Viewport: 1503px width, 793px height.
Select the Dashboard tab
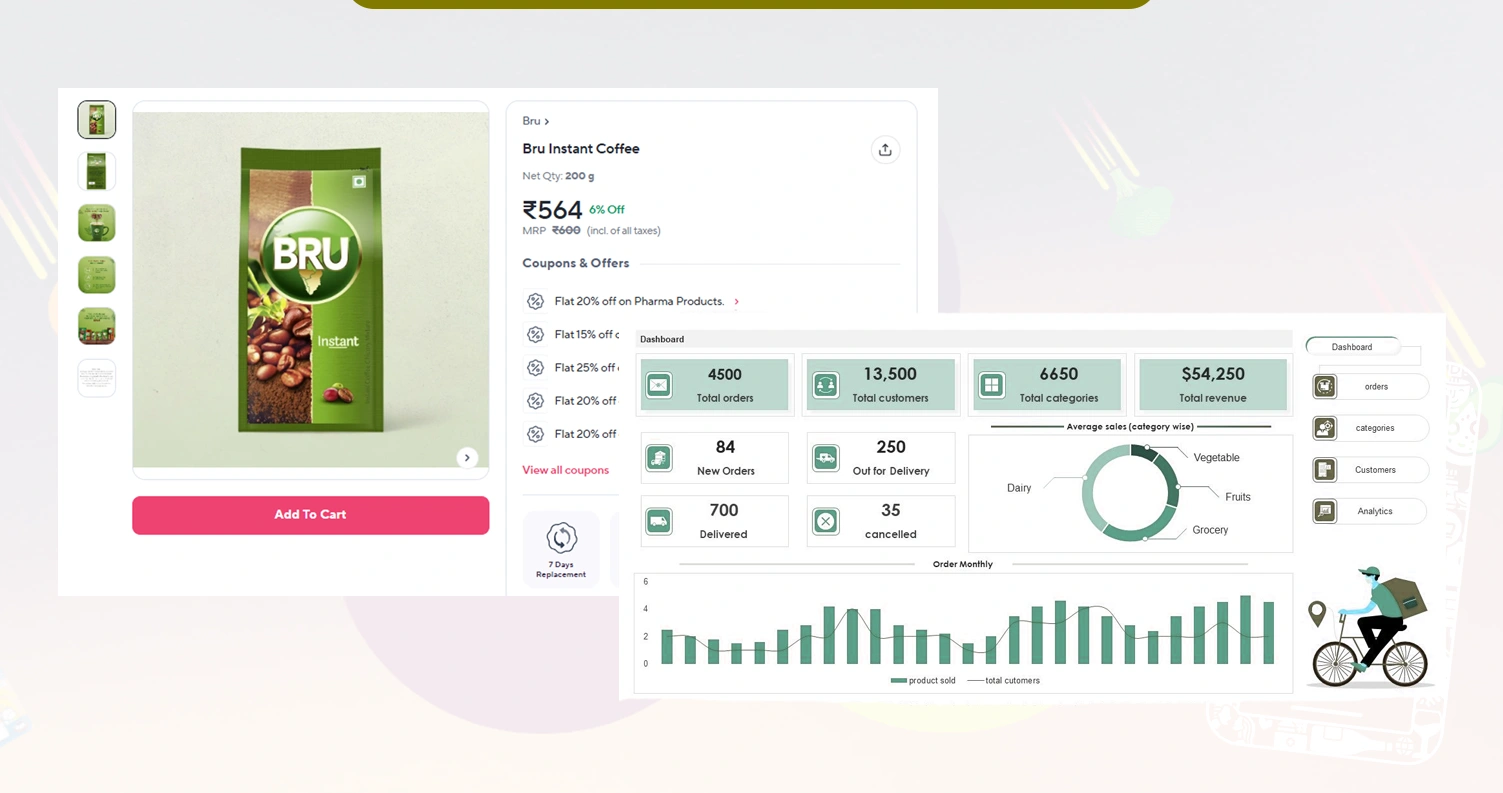(x=1351, y=347)
